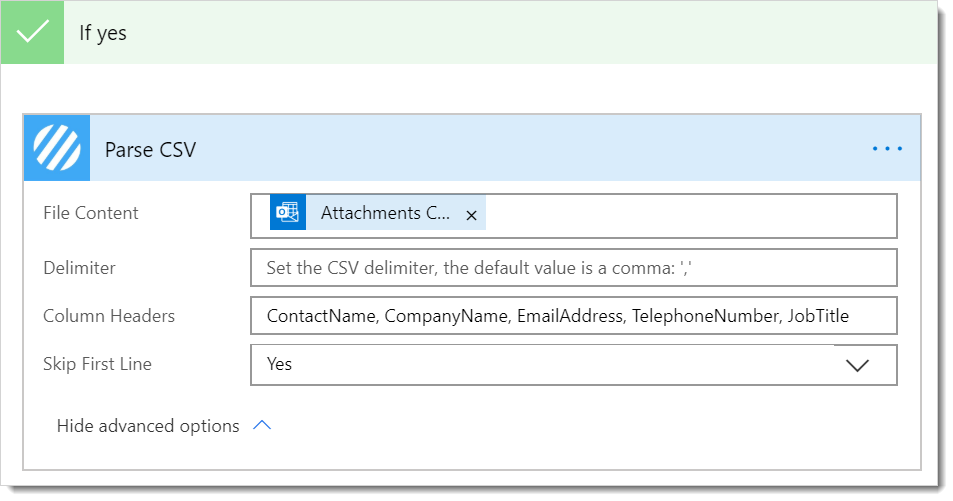Click the Parse CSV action title
This screenshot has height=501, width=953.
point(150,150)
